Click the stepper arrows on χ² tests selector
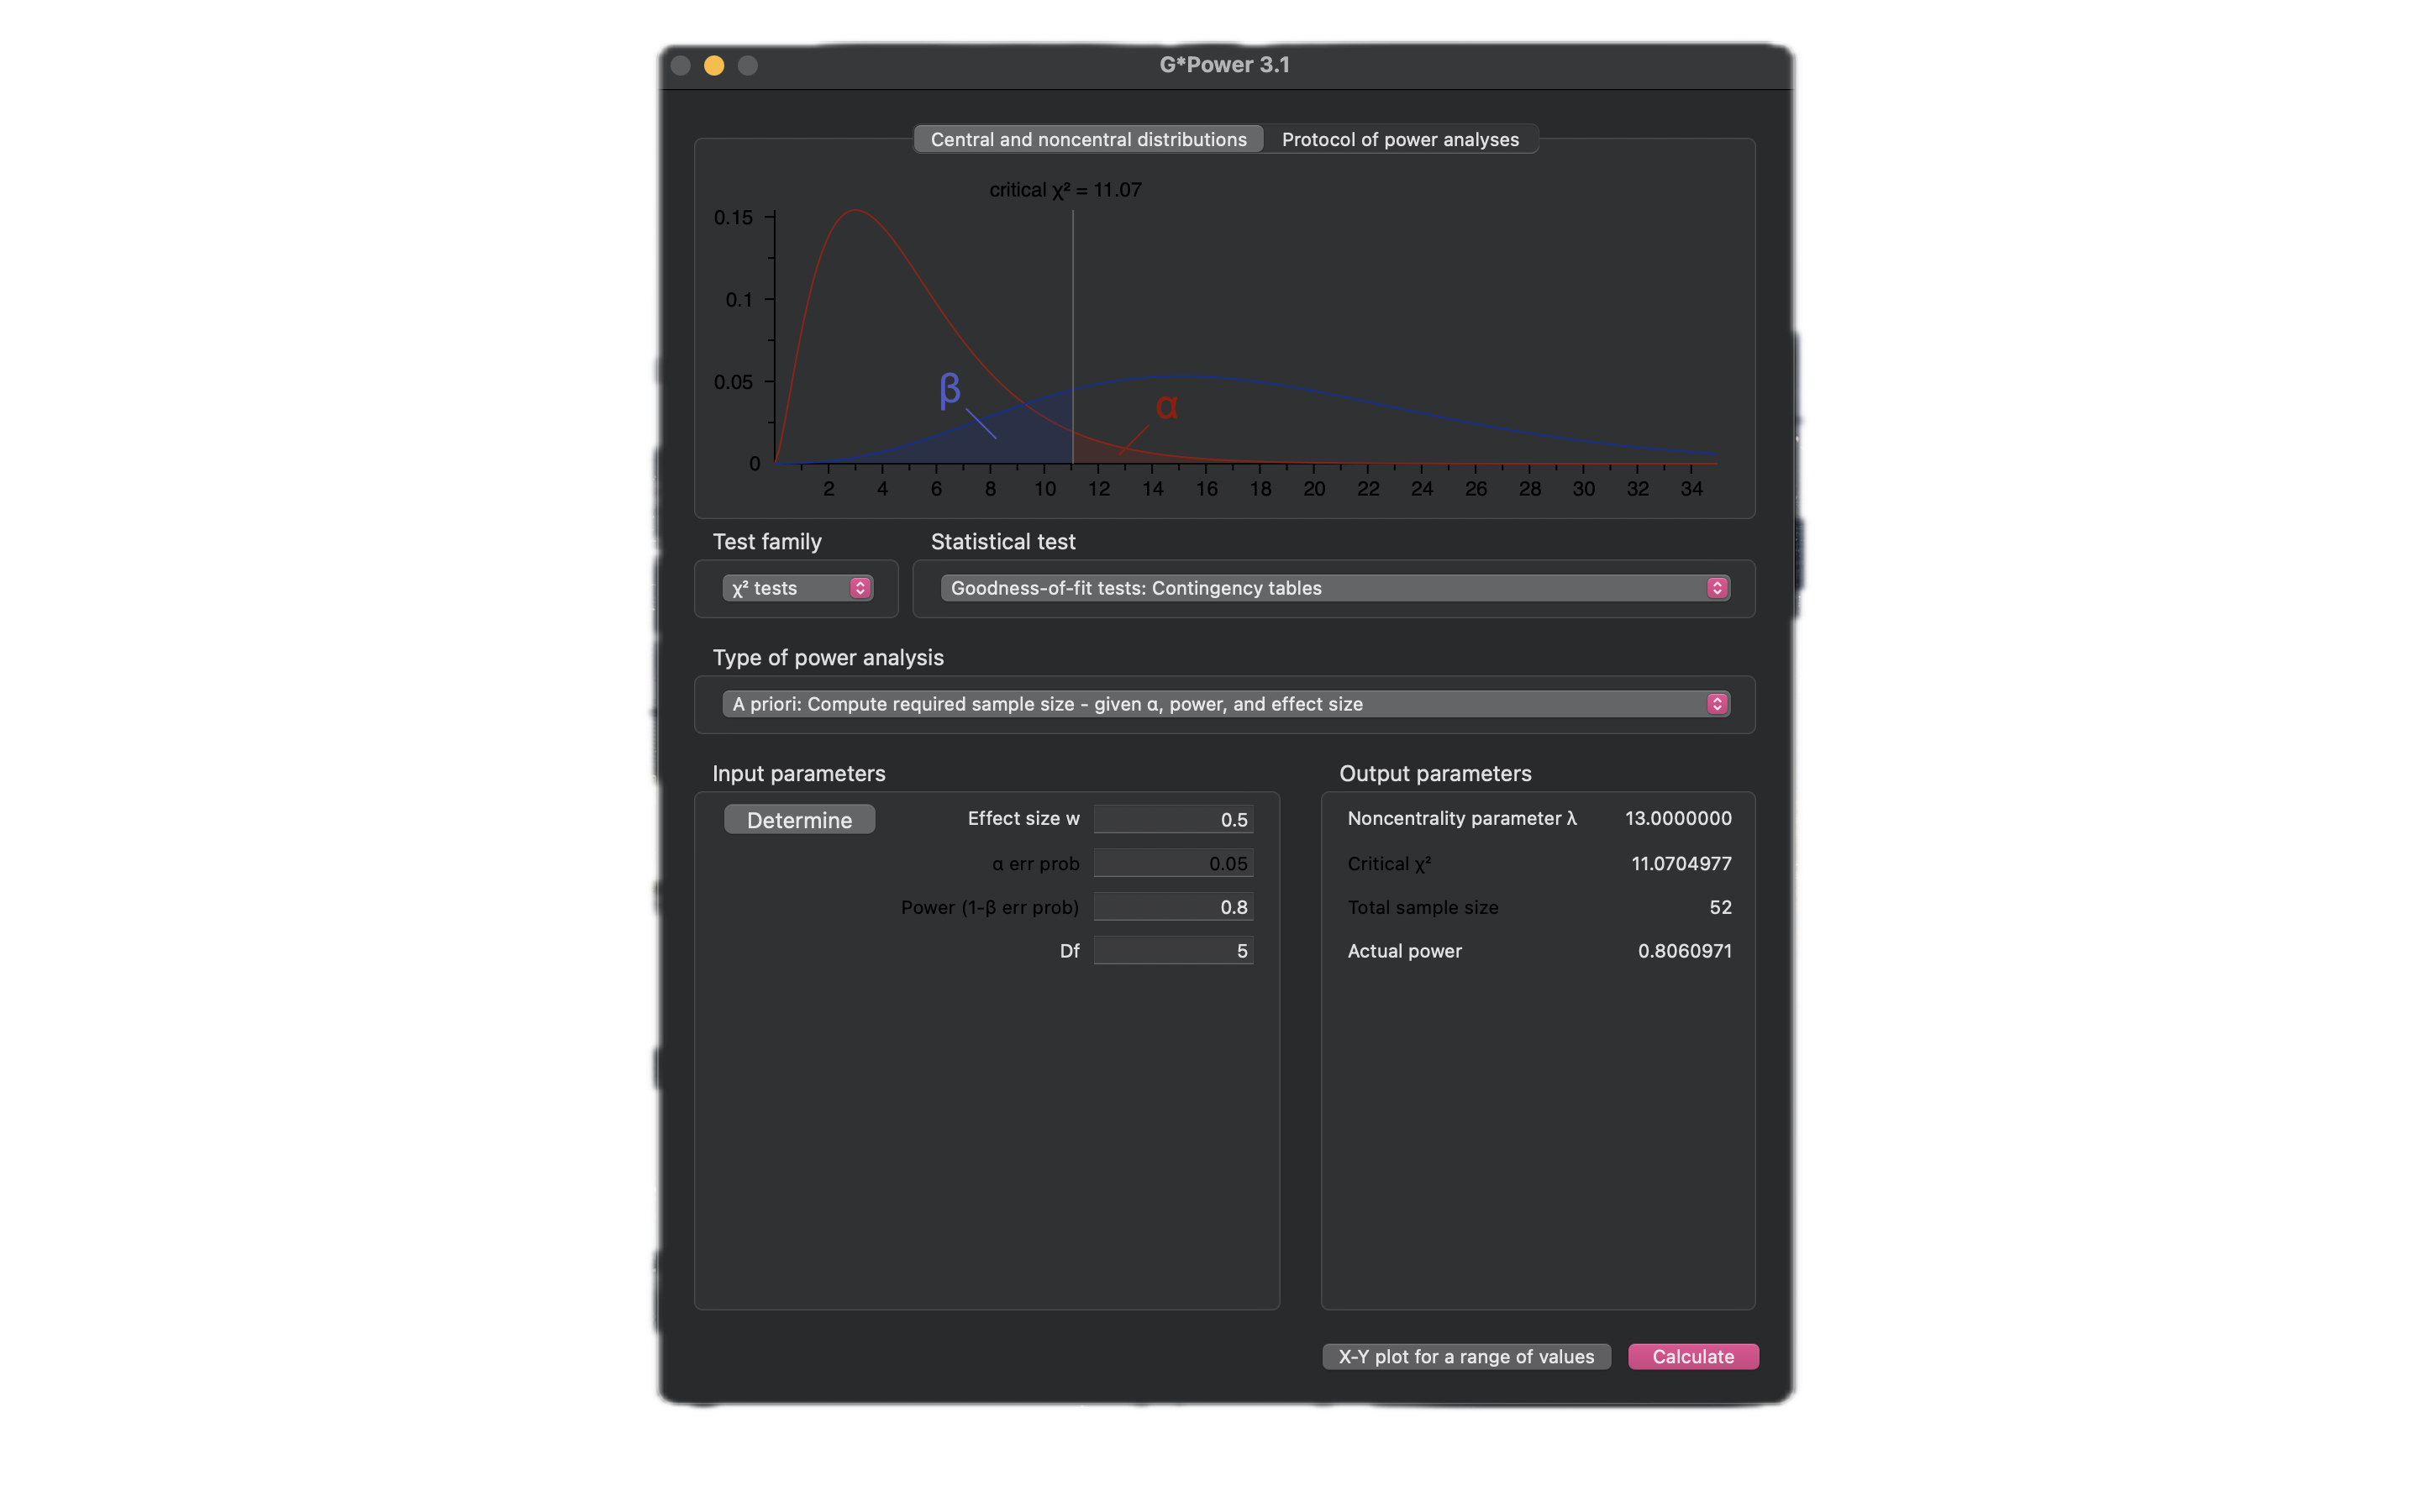 860,588
